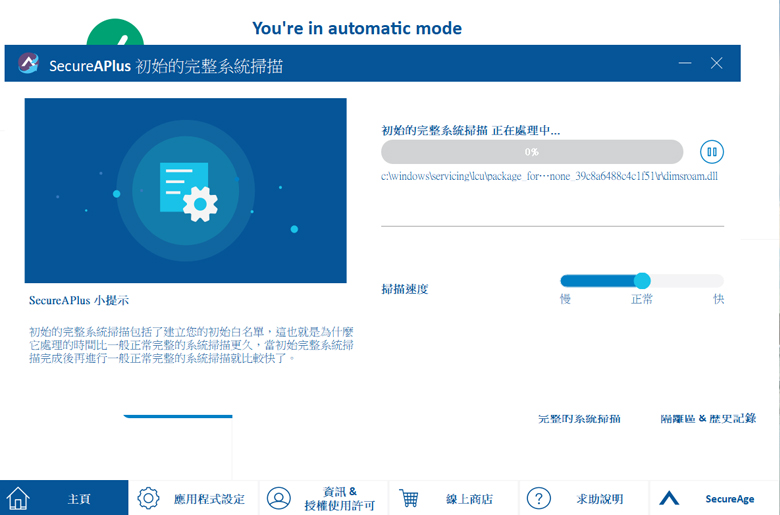Viewport: 780px width, 515px height.
Task: Click the green checkmark status icon
Action: (x=115, y=32)
